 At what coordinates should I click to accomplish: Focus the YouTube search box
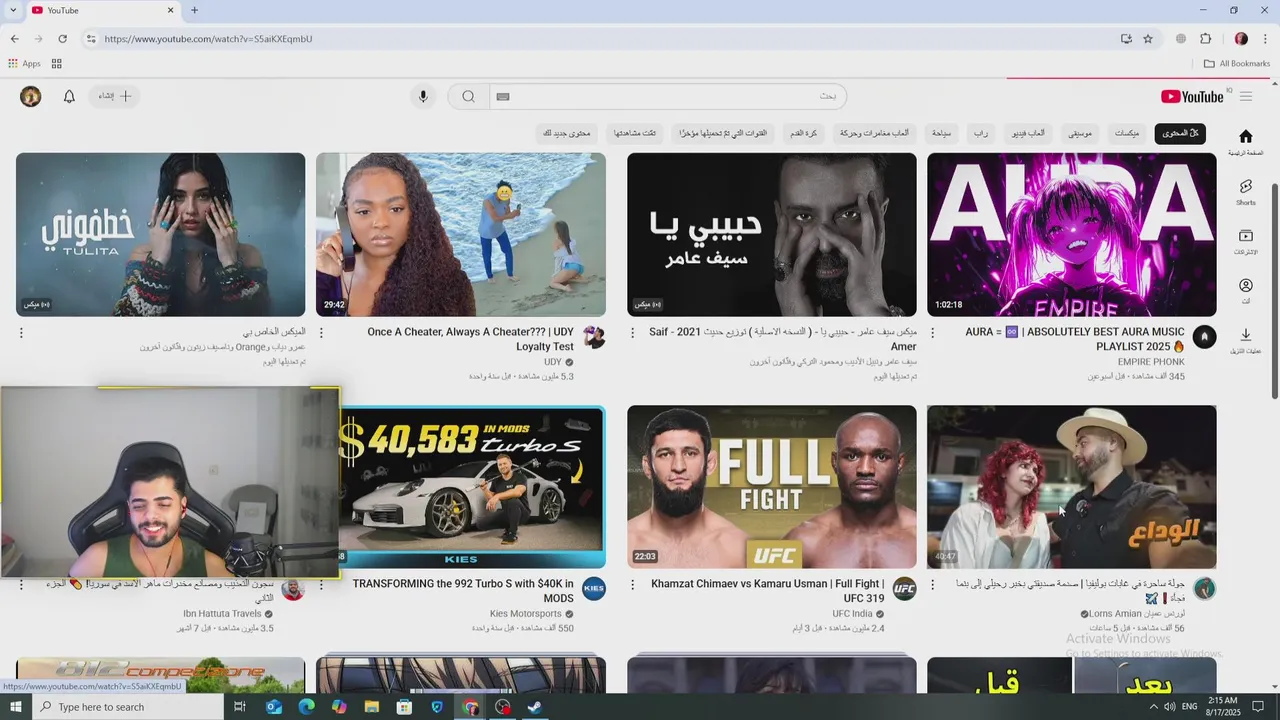[667, 96]
